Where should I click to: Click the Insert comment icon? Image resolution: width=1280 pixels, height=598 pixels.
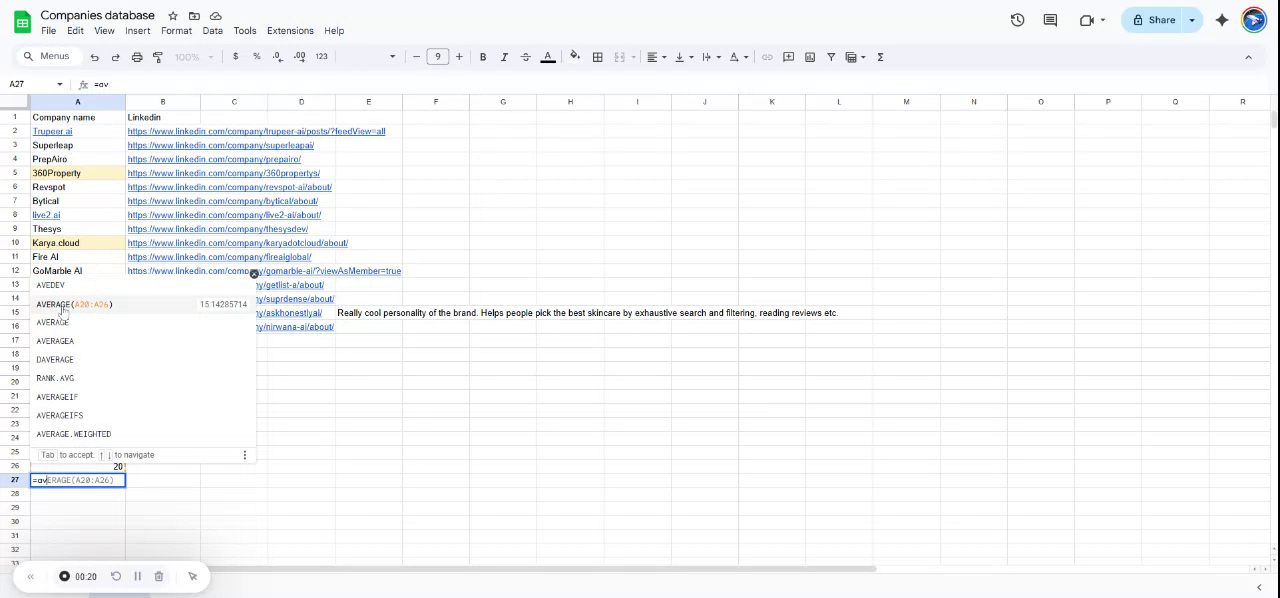click(789, 57)
